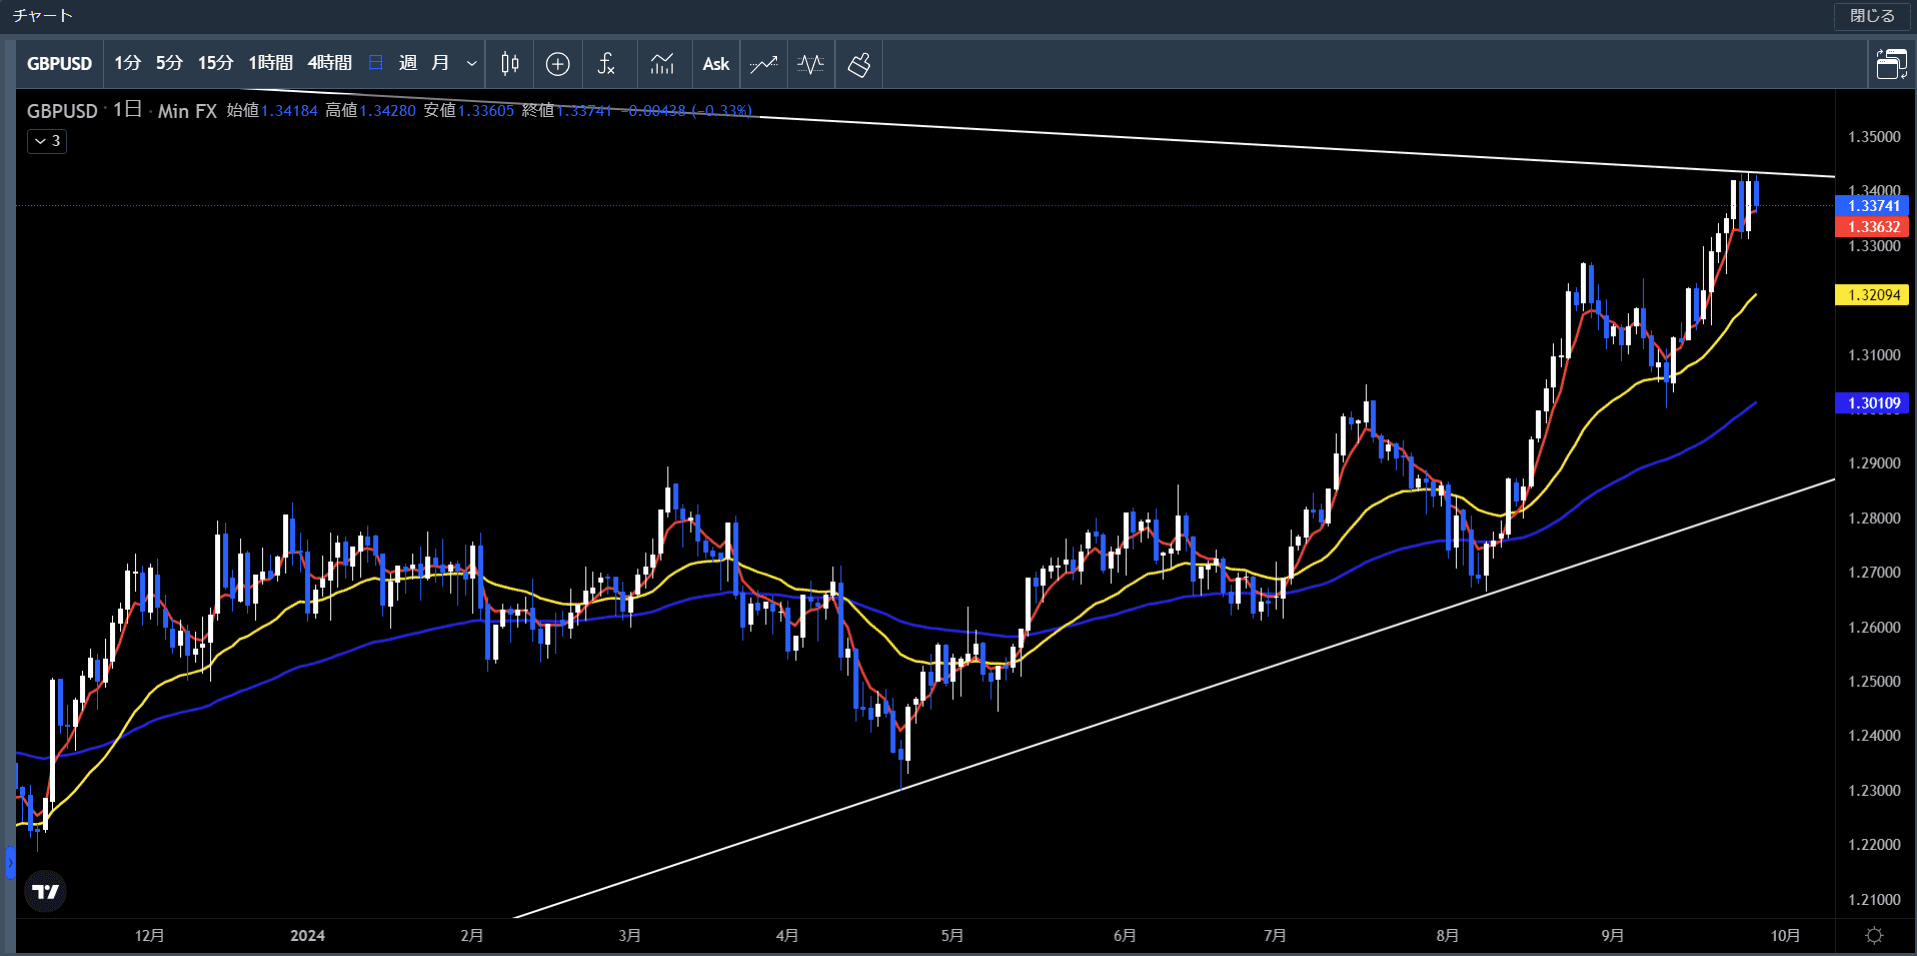Screen dimensions: 1917x956
Task: Click the red moving average label 1.33632
Action: coord(1873,227)
